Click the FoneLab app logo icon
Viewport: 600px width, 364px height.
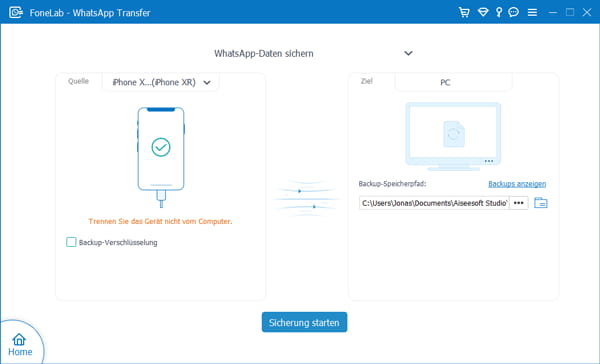(16, 12)
